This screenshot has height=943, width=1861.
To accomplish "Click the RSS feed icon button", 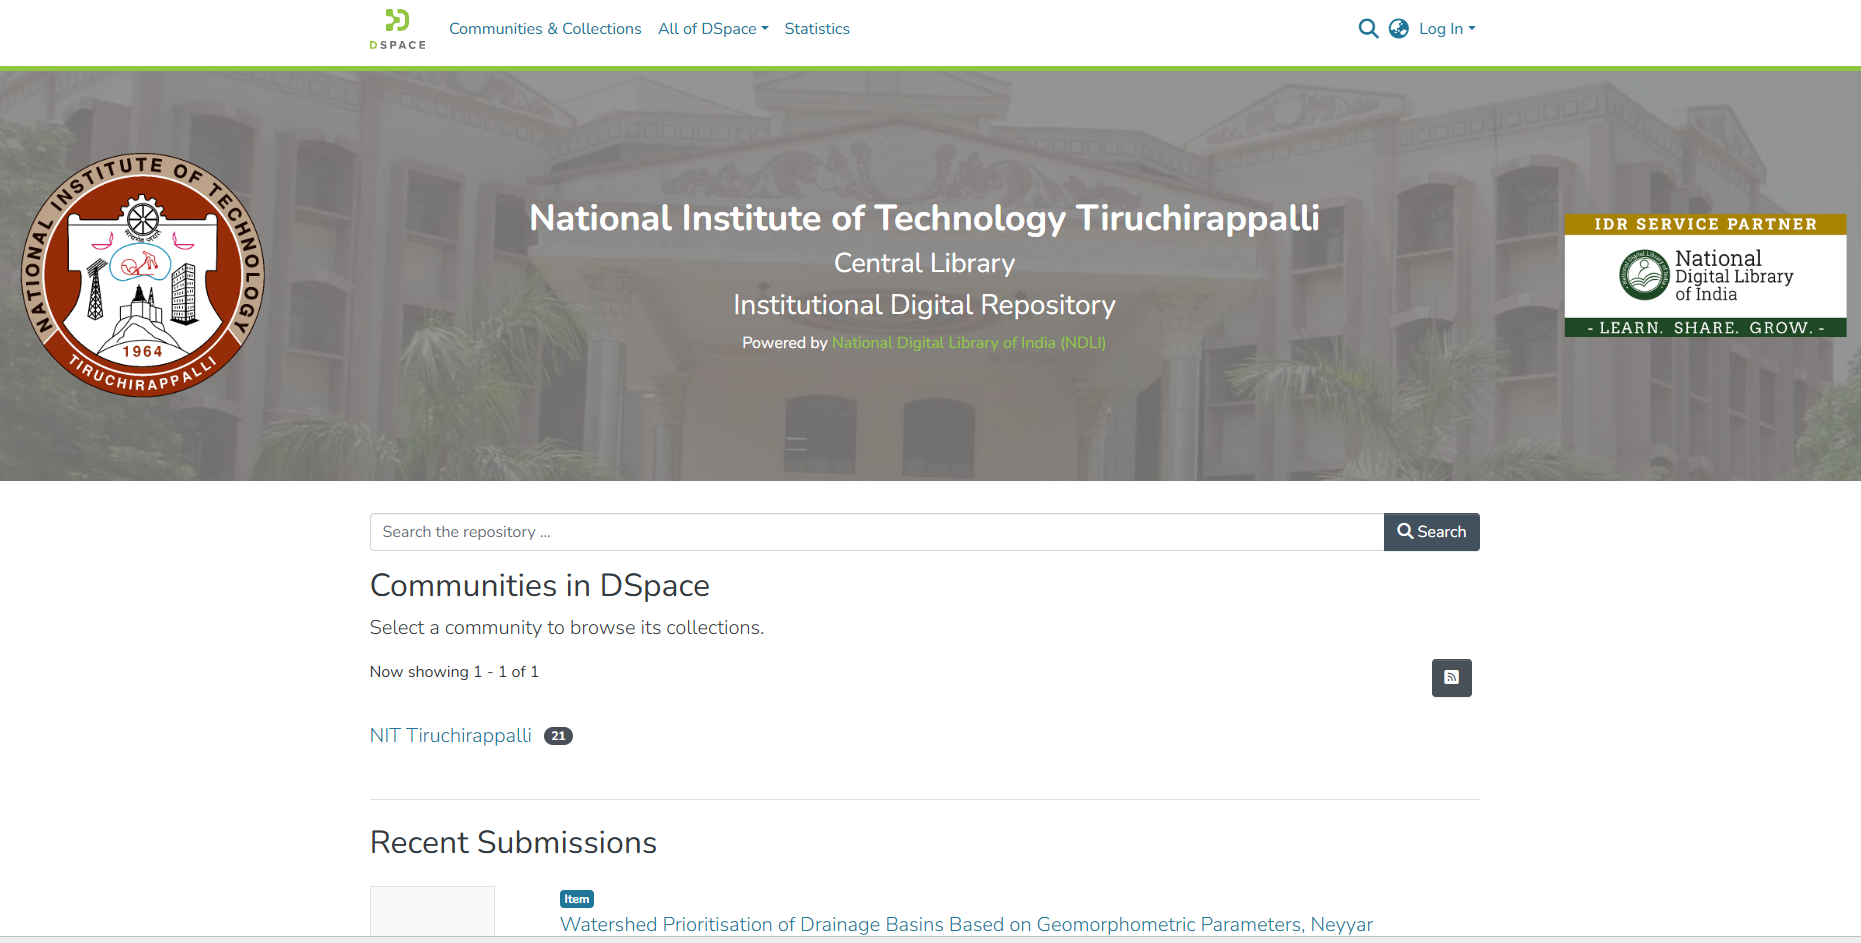I will pyautogui.click(x=1451, y=678).
